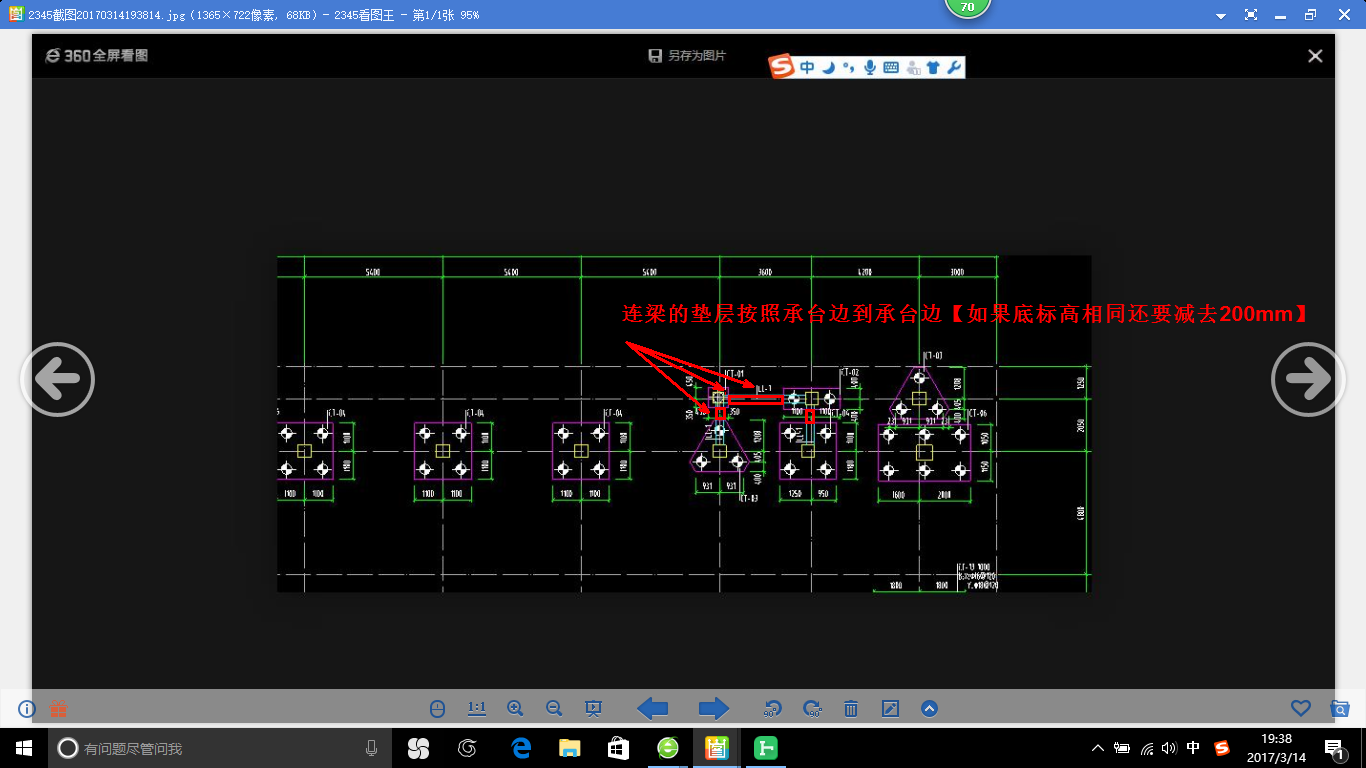Open File Explorer from taskbar
This screenshot has width=1366, height=768.
pos(569,748)
